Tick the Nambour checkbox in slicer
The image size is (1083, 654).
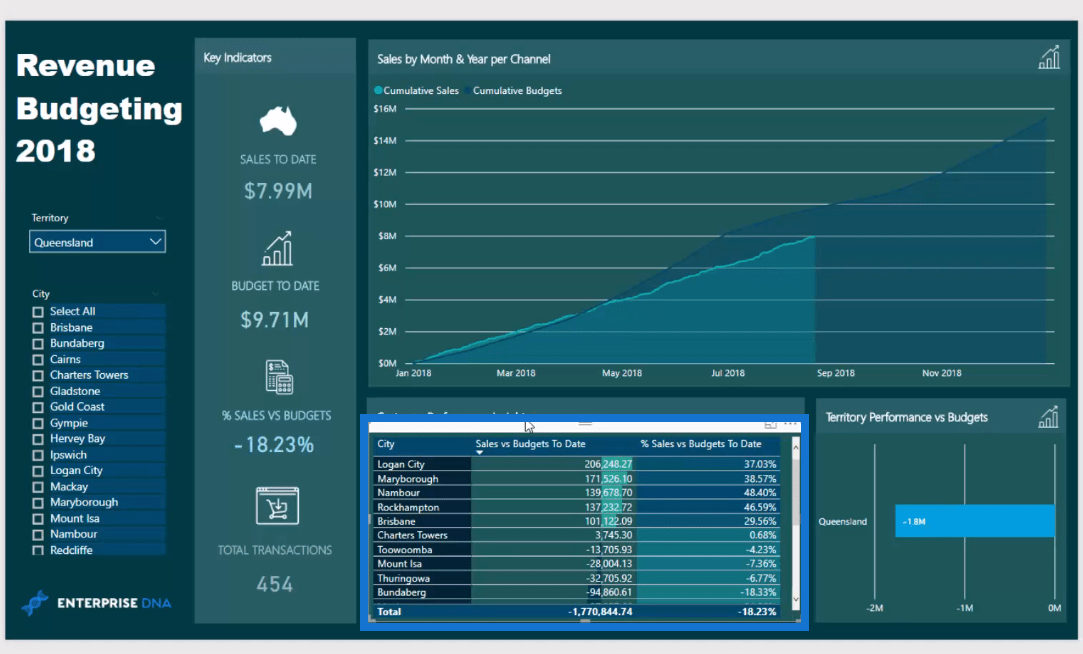38,535
